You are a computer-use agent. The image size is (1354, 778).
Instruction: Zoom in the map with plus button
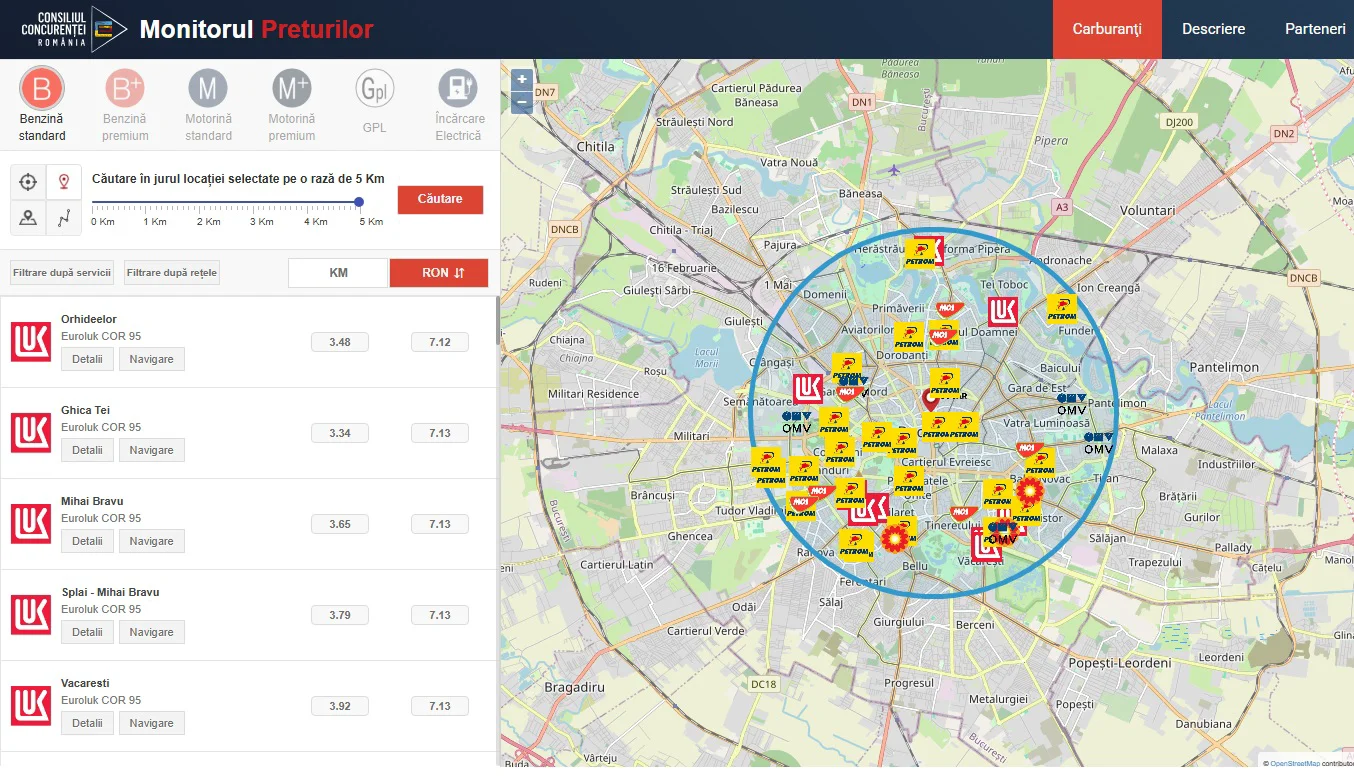(522, 80)
